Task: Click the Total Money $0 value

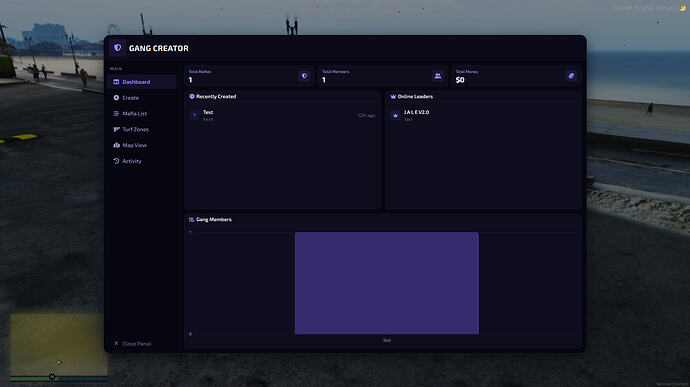Action: (x=460, y=80)
